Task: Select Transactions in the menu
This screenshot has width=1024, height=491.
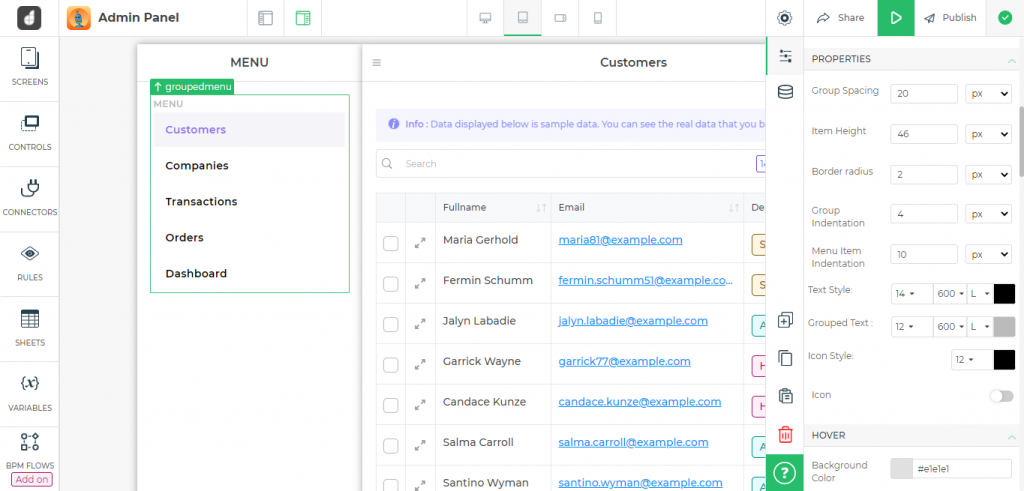Action: 201,201
